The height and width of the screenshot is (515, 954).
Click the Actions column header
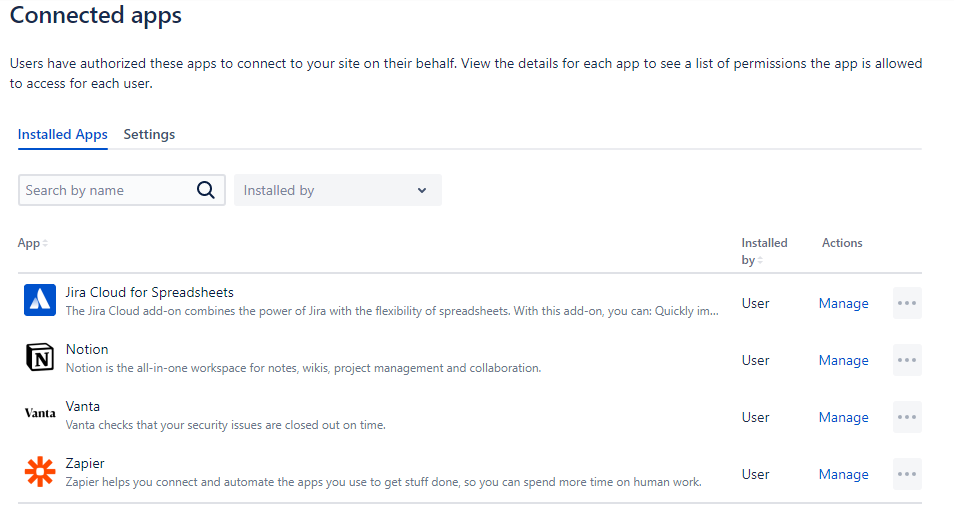(x=842, y=243)
